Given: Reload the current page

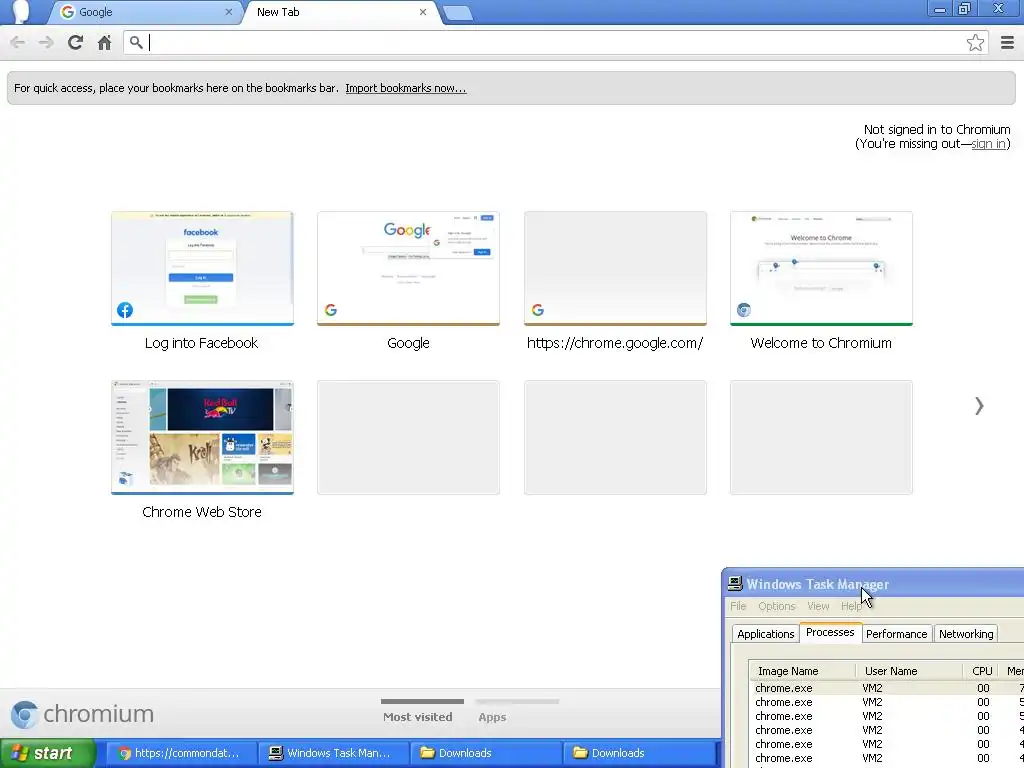Looking at the screenshot, I should click(75, 42).
